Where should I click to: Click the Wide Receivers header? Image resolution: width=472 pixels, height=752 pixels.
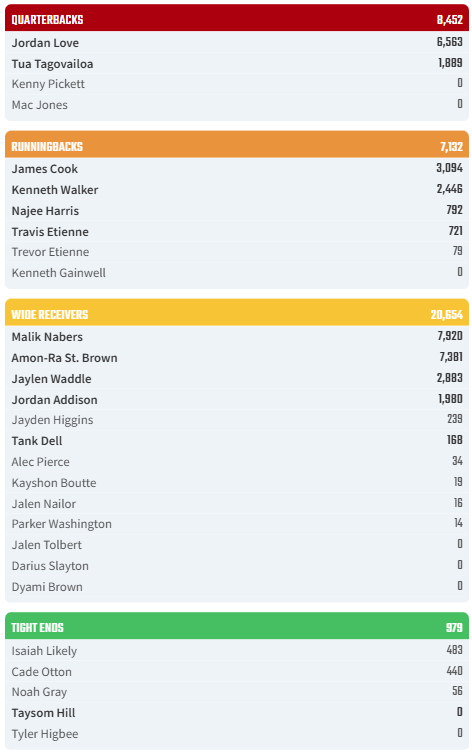pos(237,314)
